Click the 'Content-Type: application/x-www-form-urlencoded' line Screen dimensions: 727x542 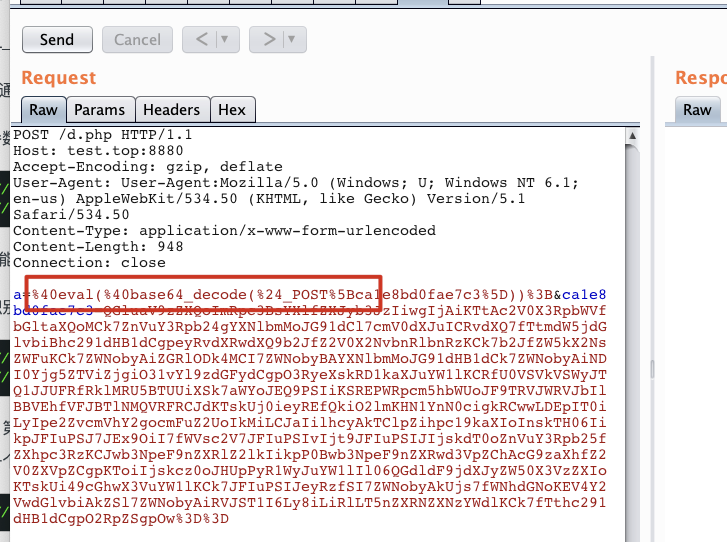point(224,230)
